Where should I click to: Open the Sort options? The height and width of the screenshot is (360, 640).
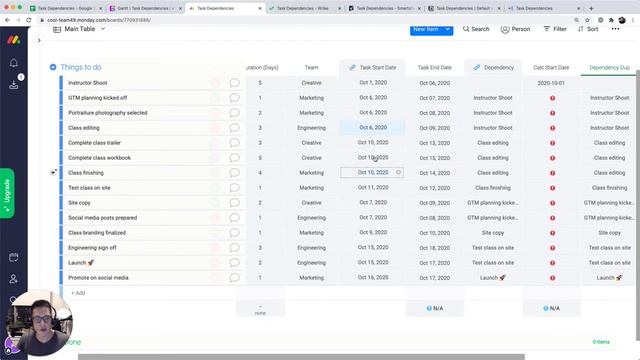click(588, 29)
